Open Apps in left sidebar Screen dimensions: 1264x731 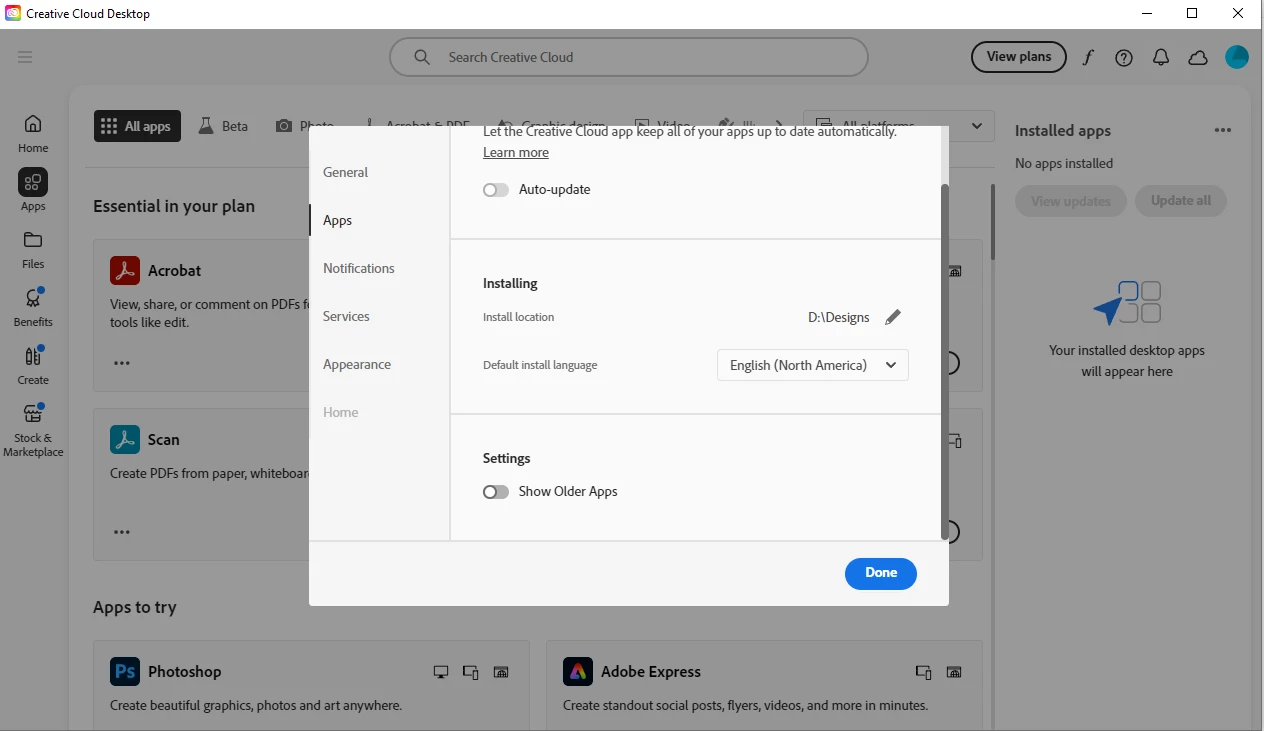click(x=33, y=190)
